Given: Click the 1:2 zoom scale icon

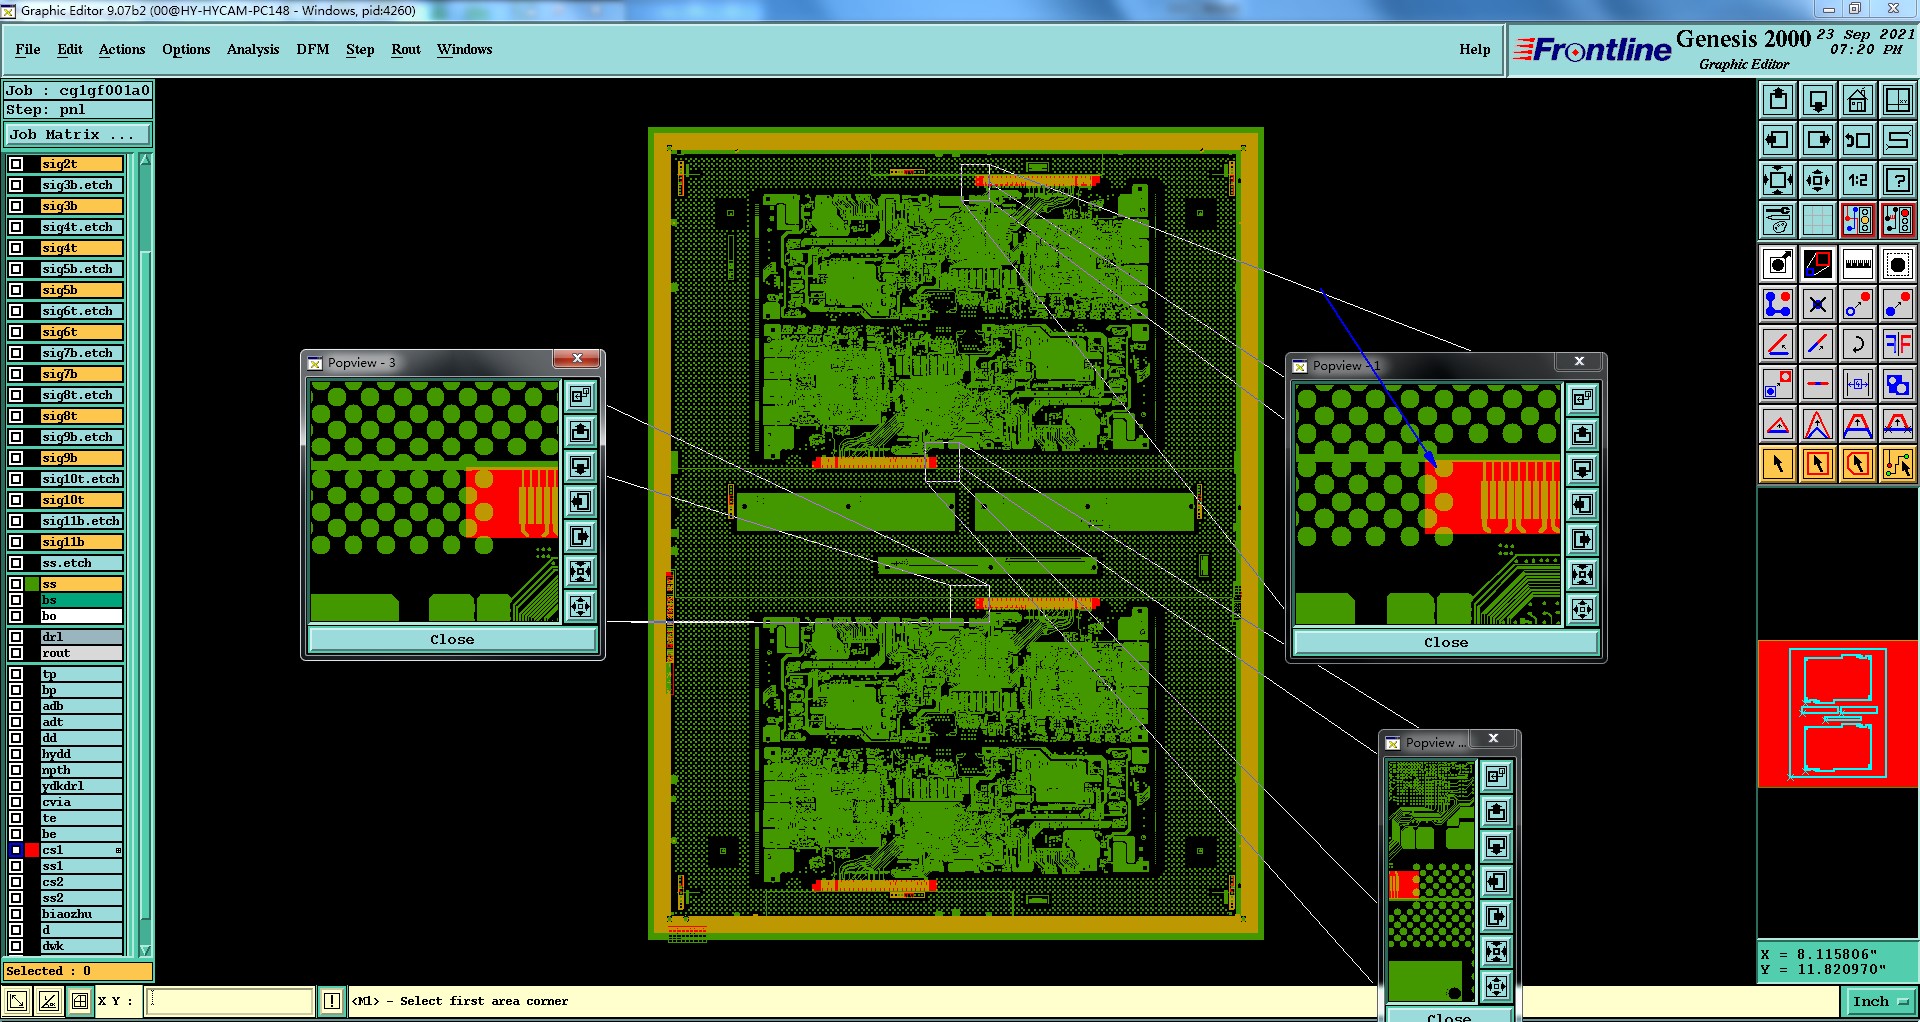Looking at the screenshot, I should click(x=1858, y=180).
